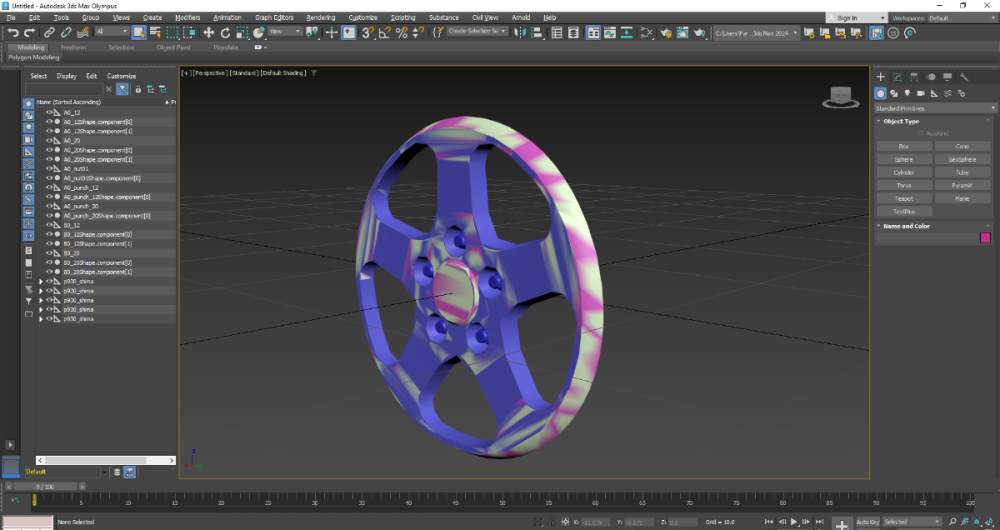This screenshot has height=530, width=1000.
Task: Click the Teapot primitive button
Action: (904, 198)
